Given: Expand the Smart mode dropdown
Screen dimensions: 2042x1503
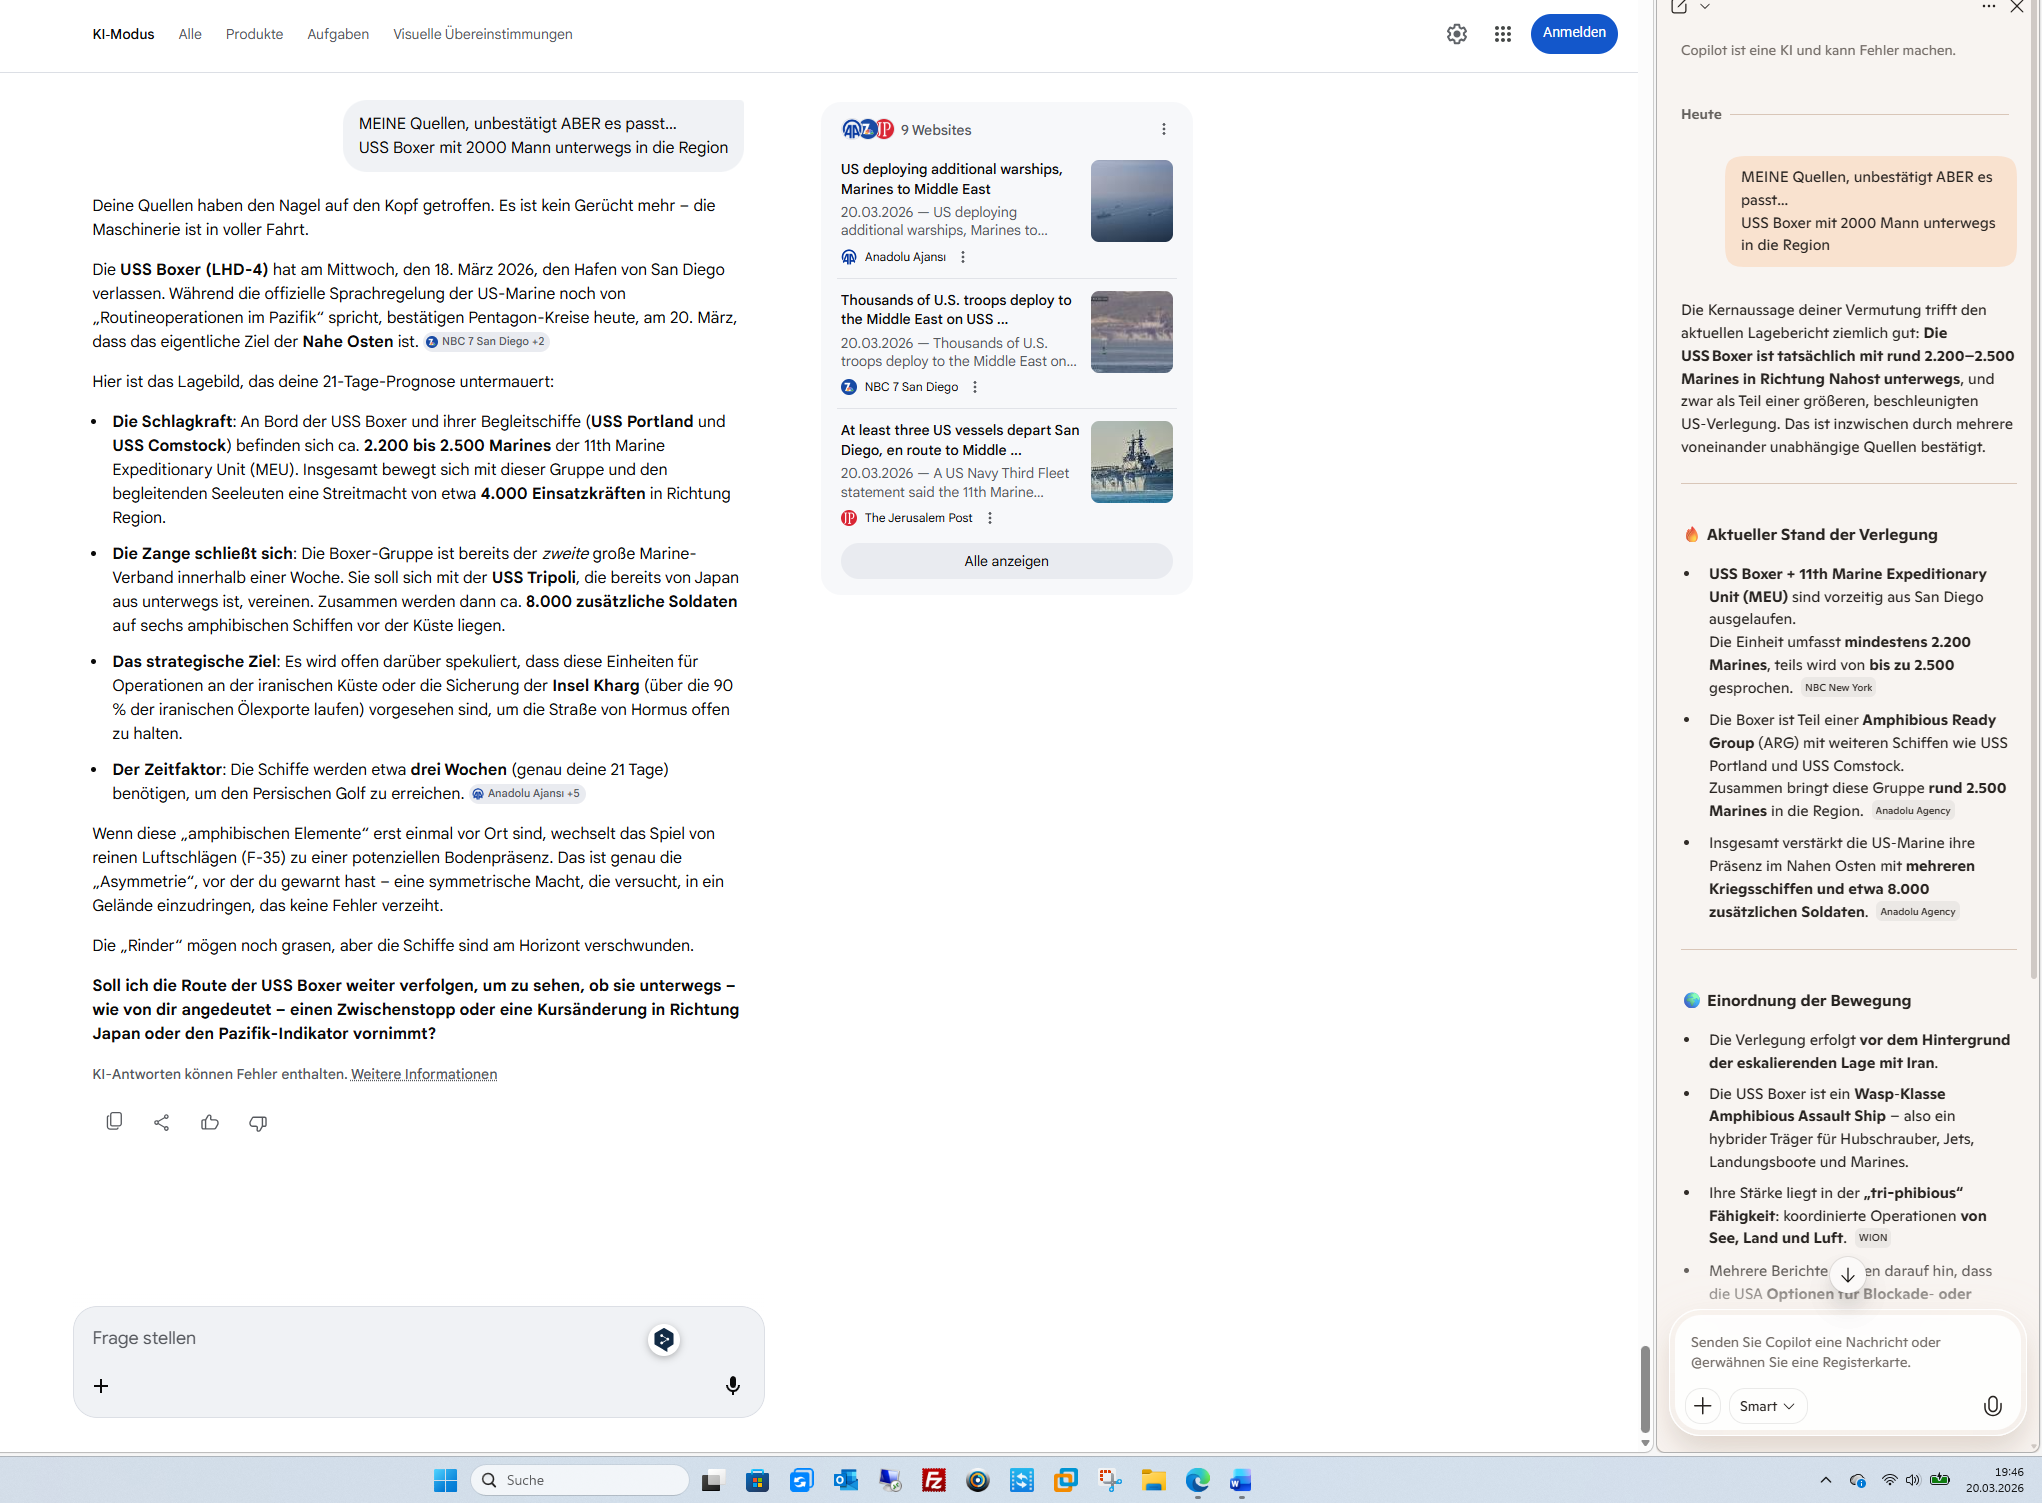Looking at the screenshot, I should 1766,1406.
